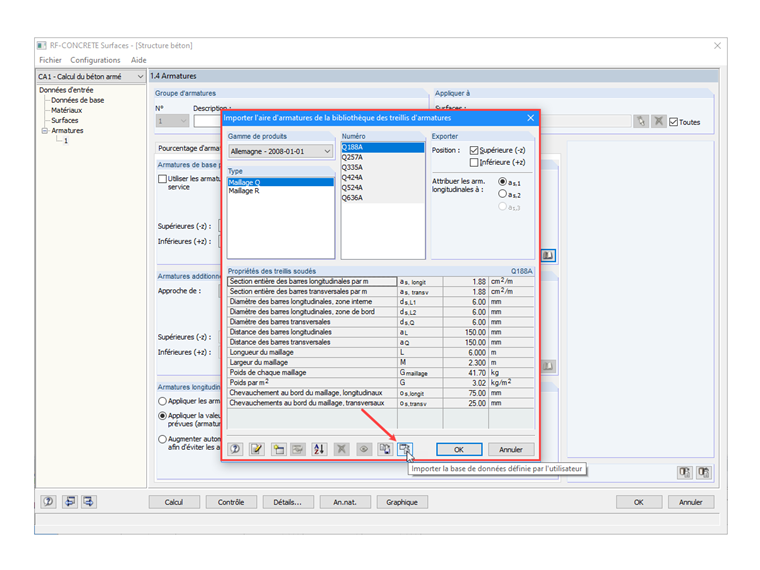Select Maillage R in the Type list

tap(281, 191)
